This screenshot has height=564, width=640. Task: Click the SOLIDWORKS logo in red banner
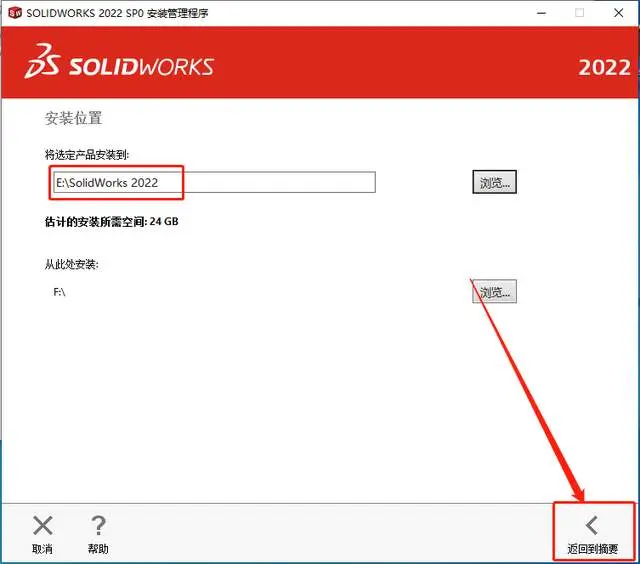pos(119,61)
